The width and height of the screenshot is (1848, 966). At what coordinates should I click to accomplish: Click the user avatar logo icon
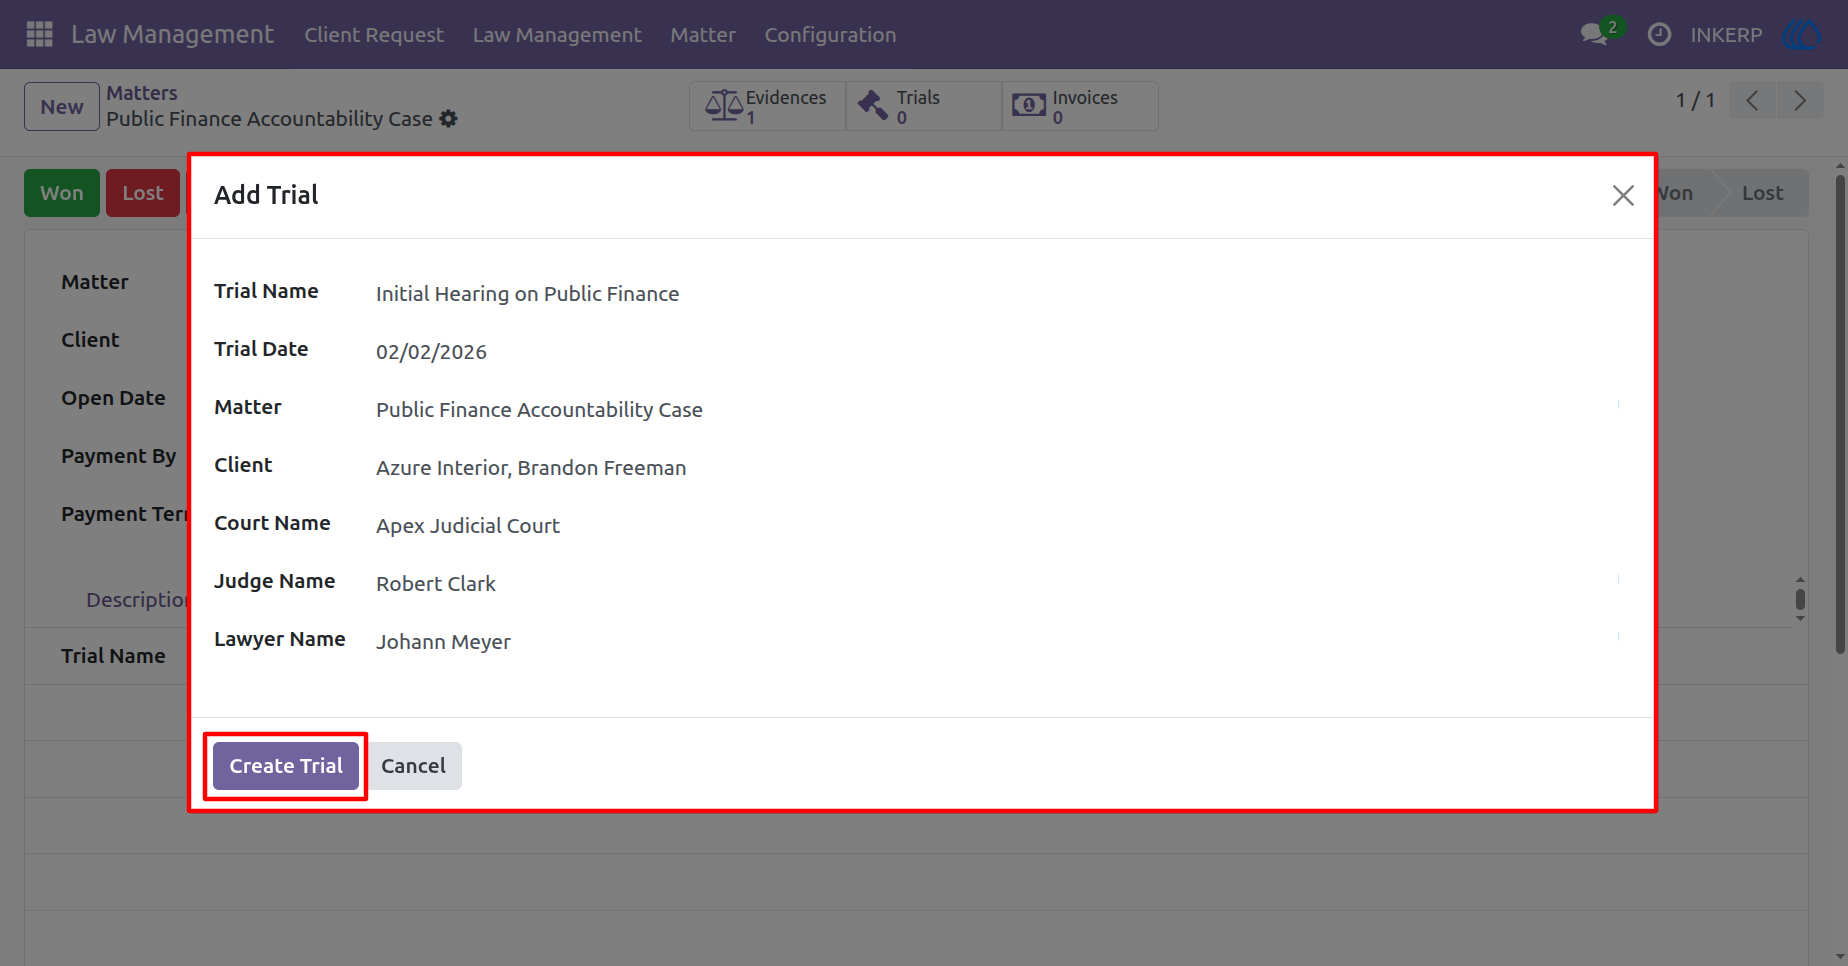tap(1801, 34)
